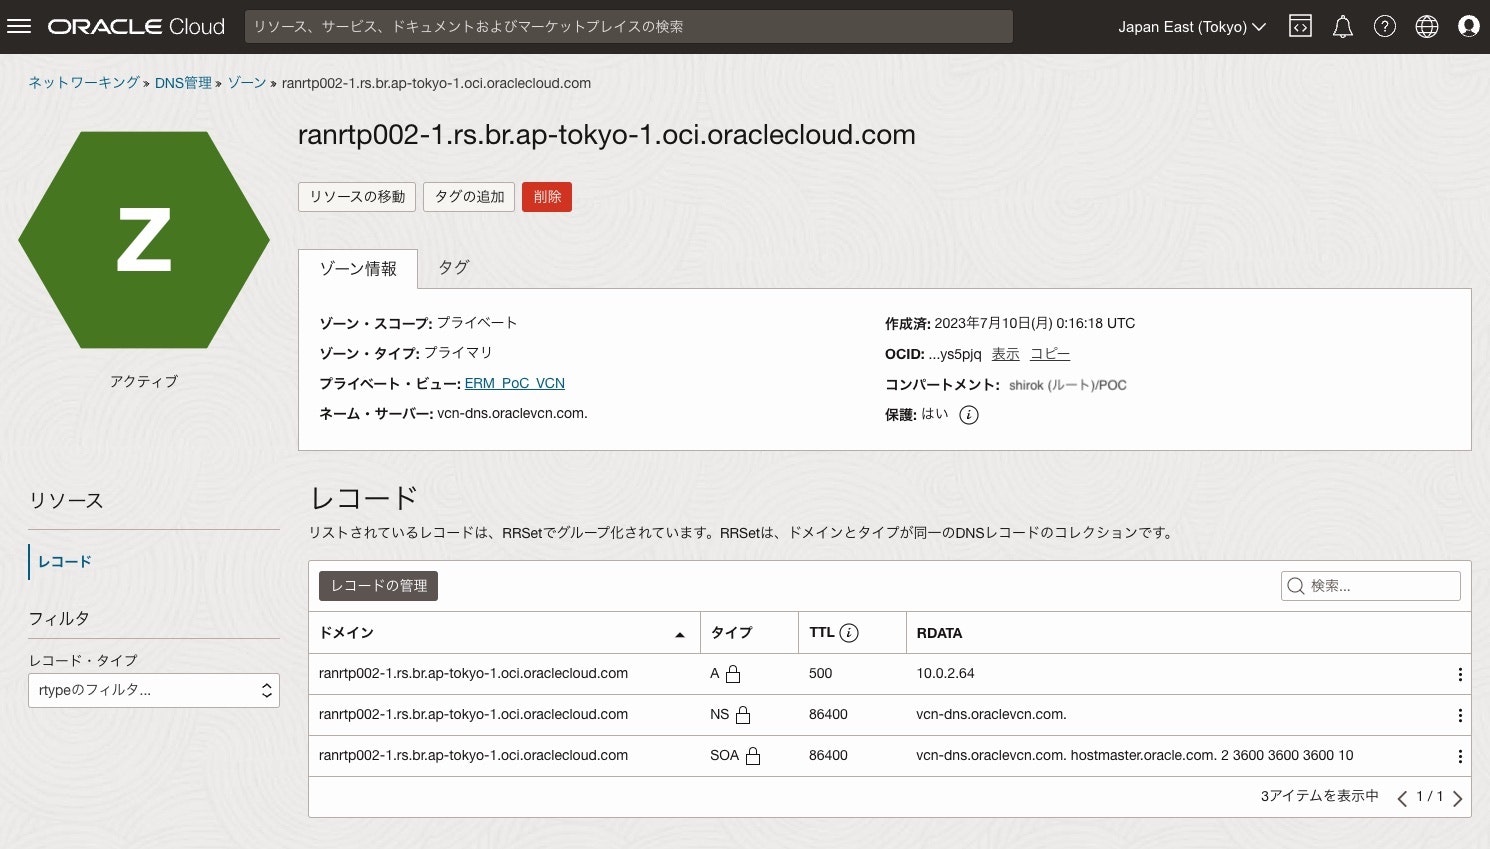Open Cloud Shell developer tools icon

point(1300,27)
